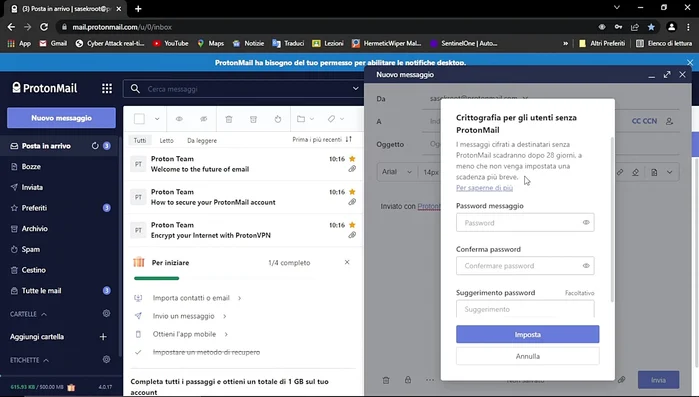Viewport: 699px width, 397px height.
Task: Open the Proton apps grid menu
Action: (107, 88)
